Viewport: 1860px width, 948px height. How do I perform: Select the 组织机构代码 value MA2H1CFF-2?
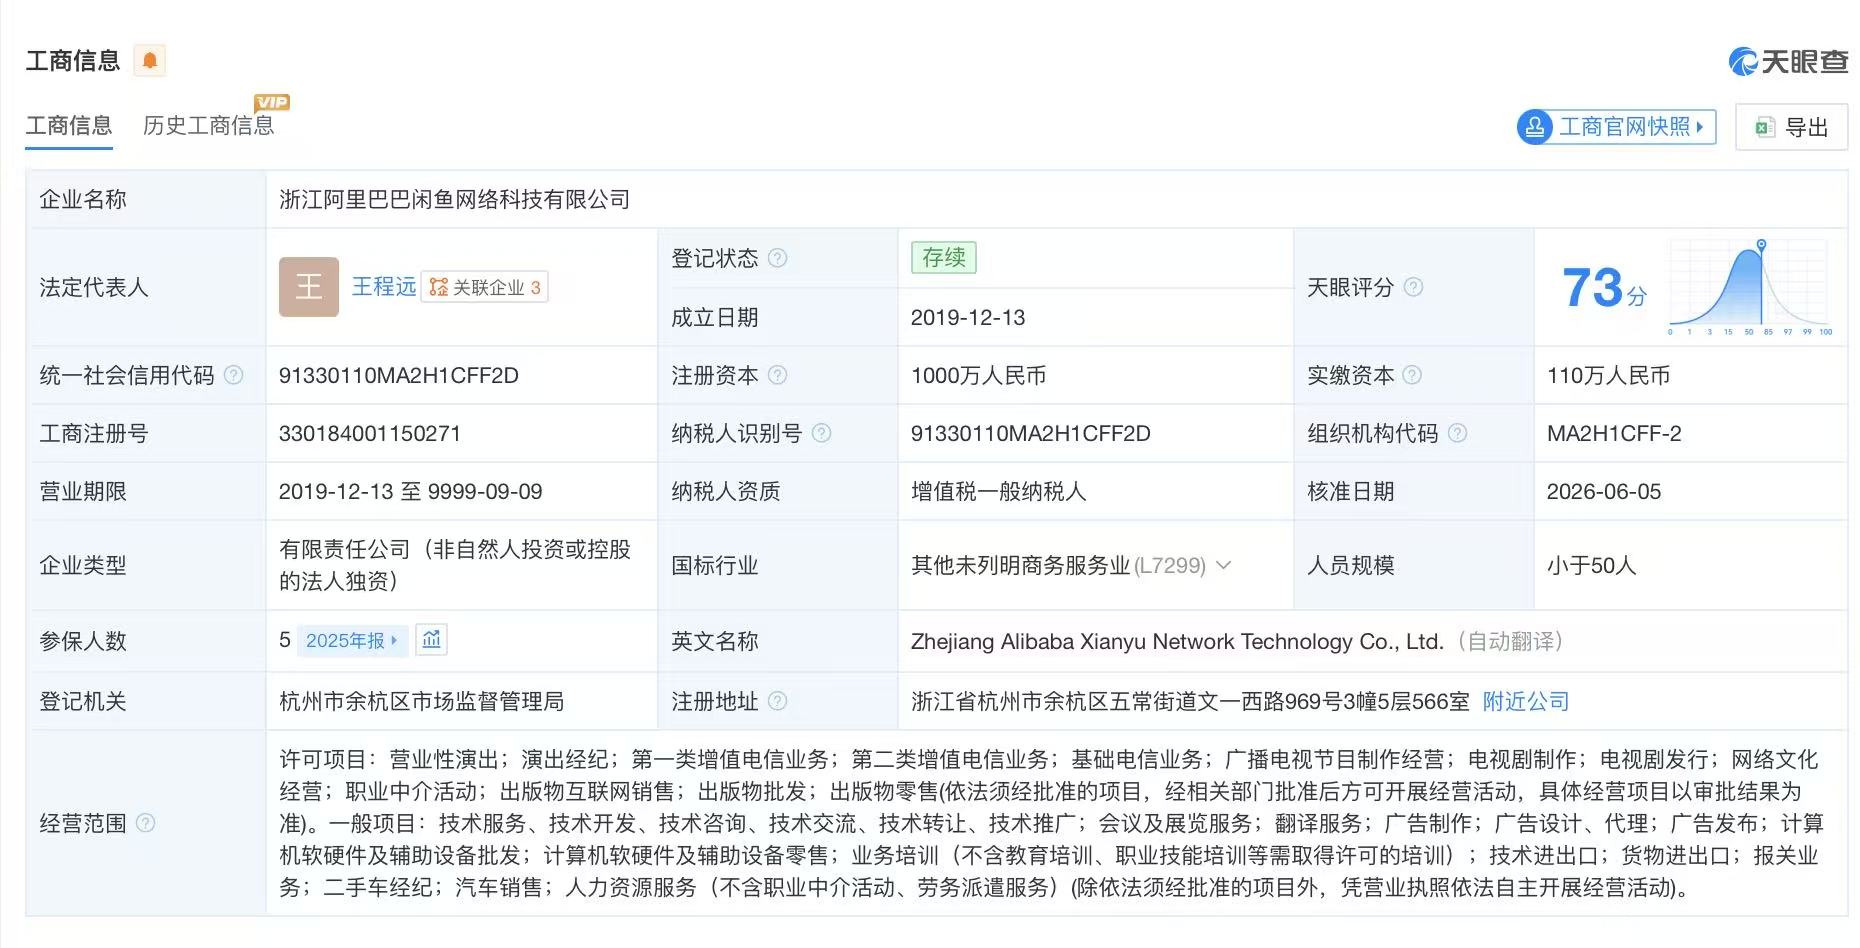1614,433
